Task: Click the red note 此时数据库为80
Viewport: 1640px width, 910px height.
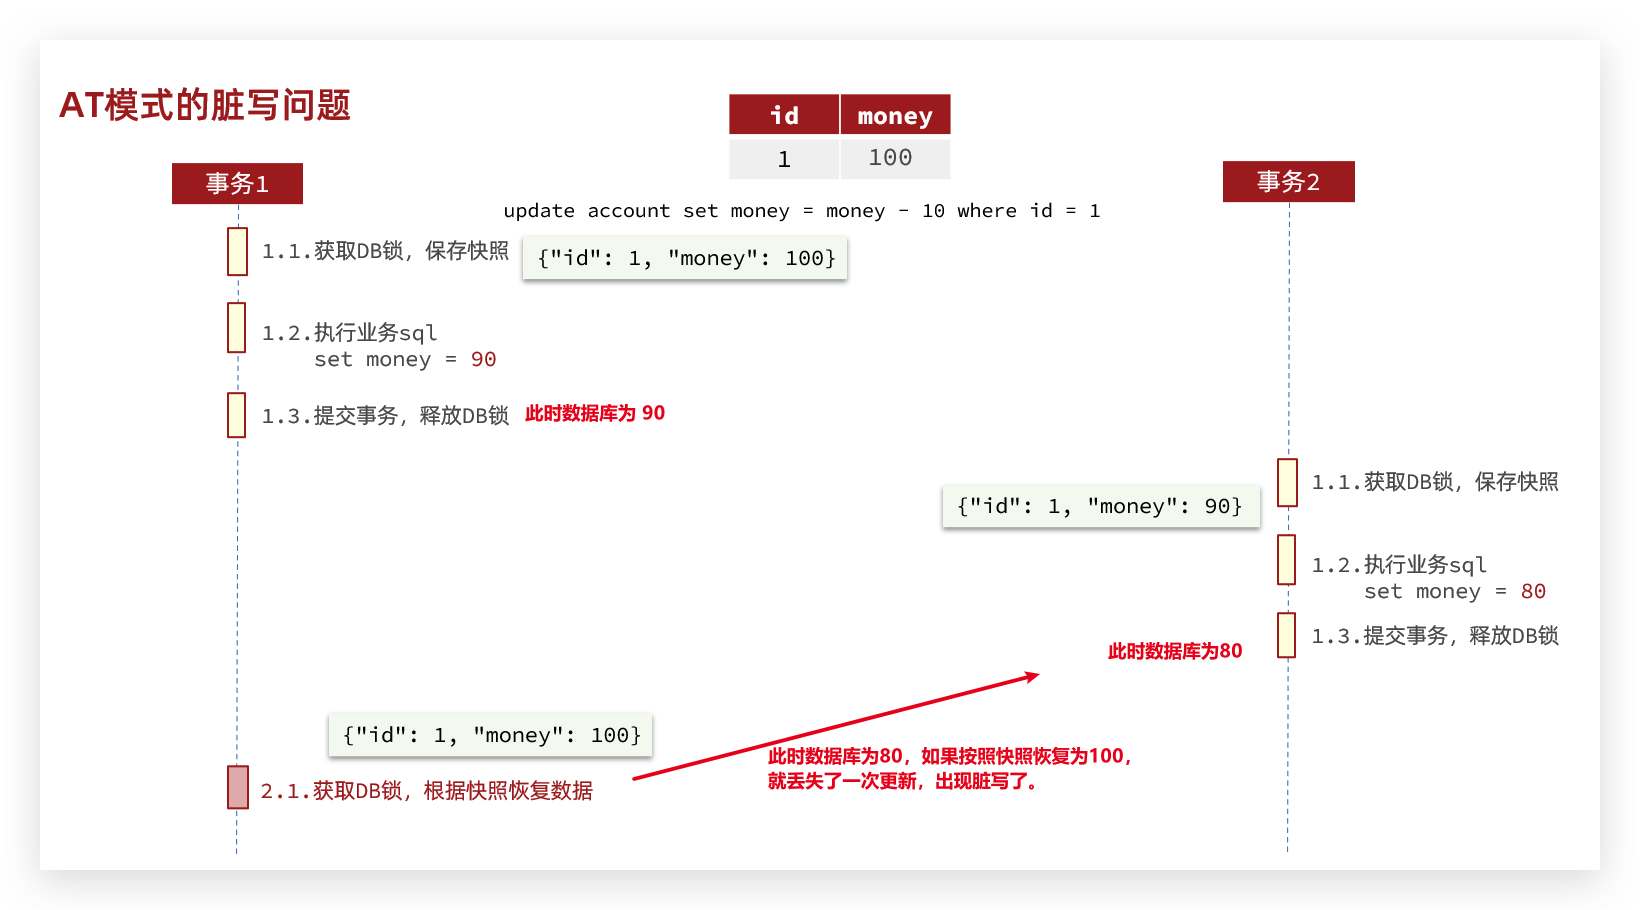Action: click(x=1175, y=651)
